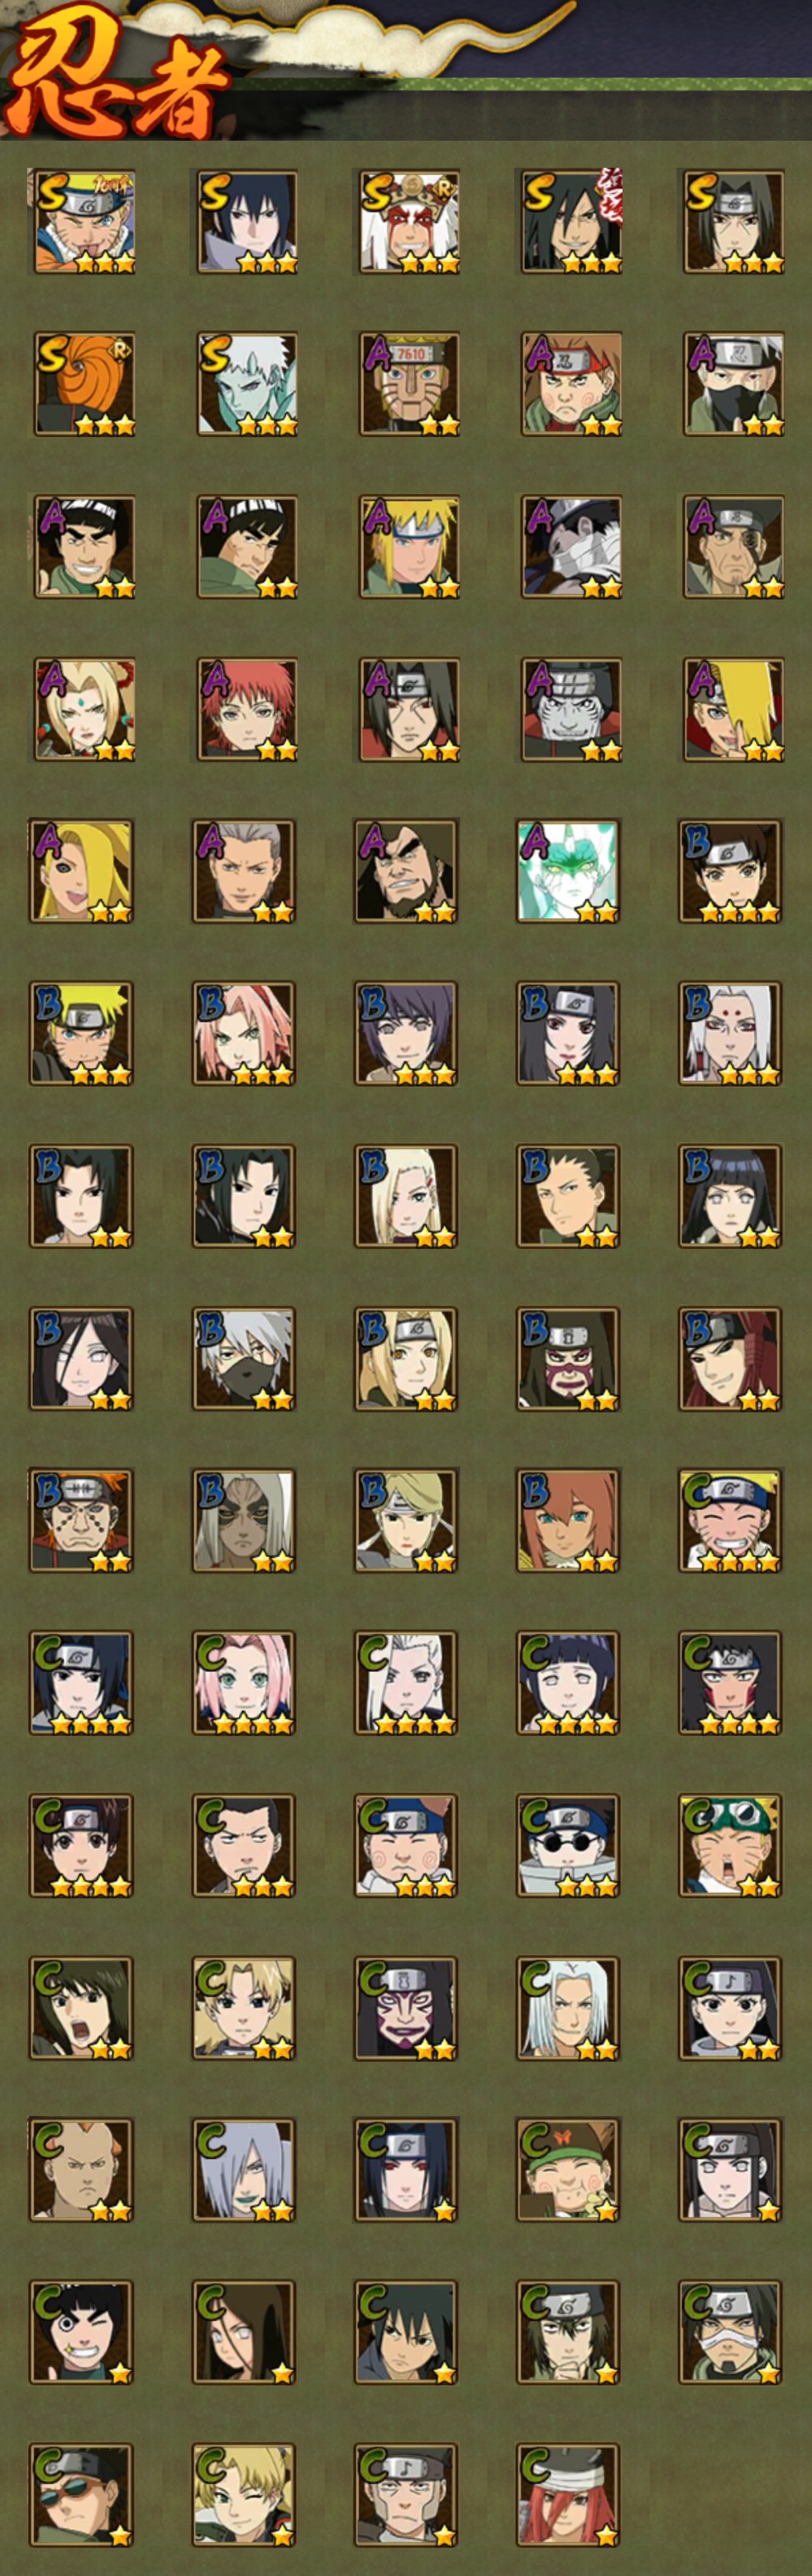The width and height of the screenshot is (812, 2576).
Task: Select the S-rank orange spiral mask ninja
Action: [x=84, y=384]
